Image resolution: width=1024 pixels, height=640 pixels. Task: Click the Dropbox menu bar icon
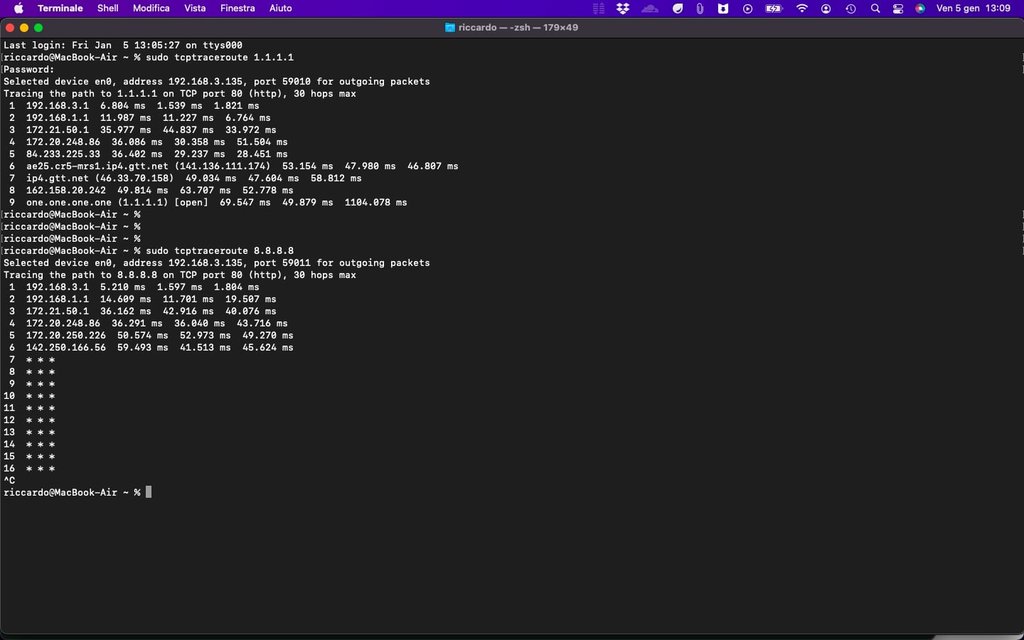point(622,8)
